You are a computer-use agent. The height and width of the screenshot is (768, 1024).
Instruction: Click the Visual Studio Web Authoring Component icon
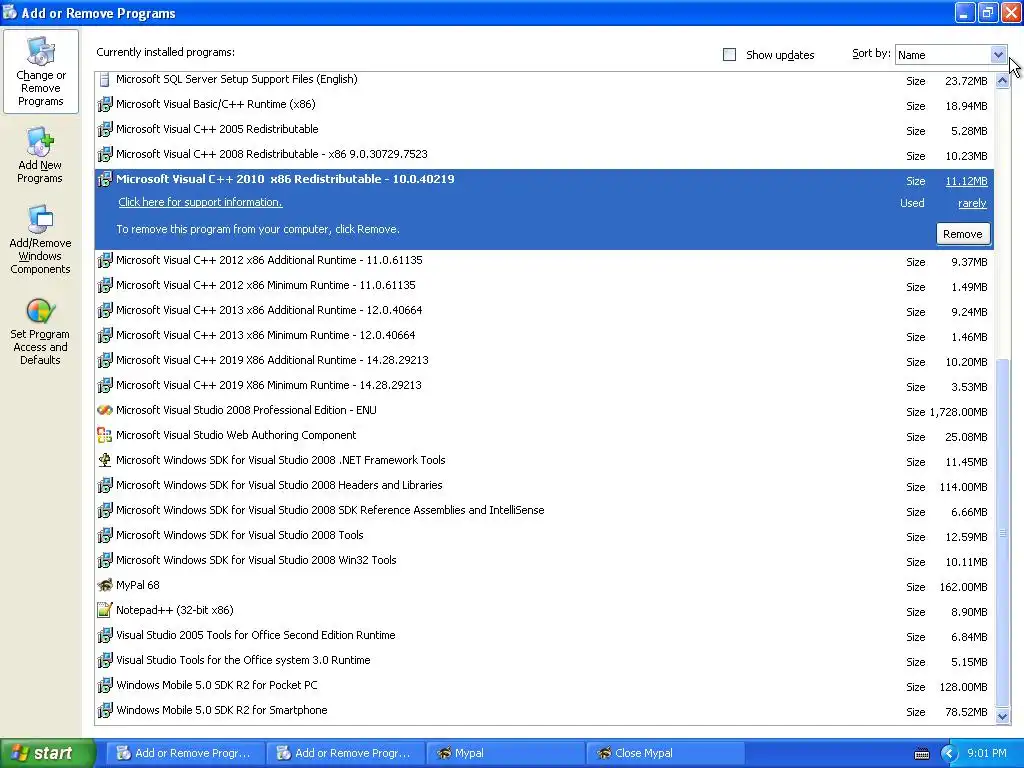(x=104, y=436)
